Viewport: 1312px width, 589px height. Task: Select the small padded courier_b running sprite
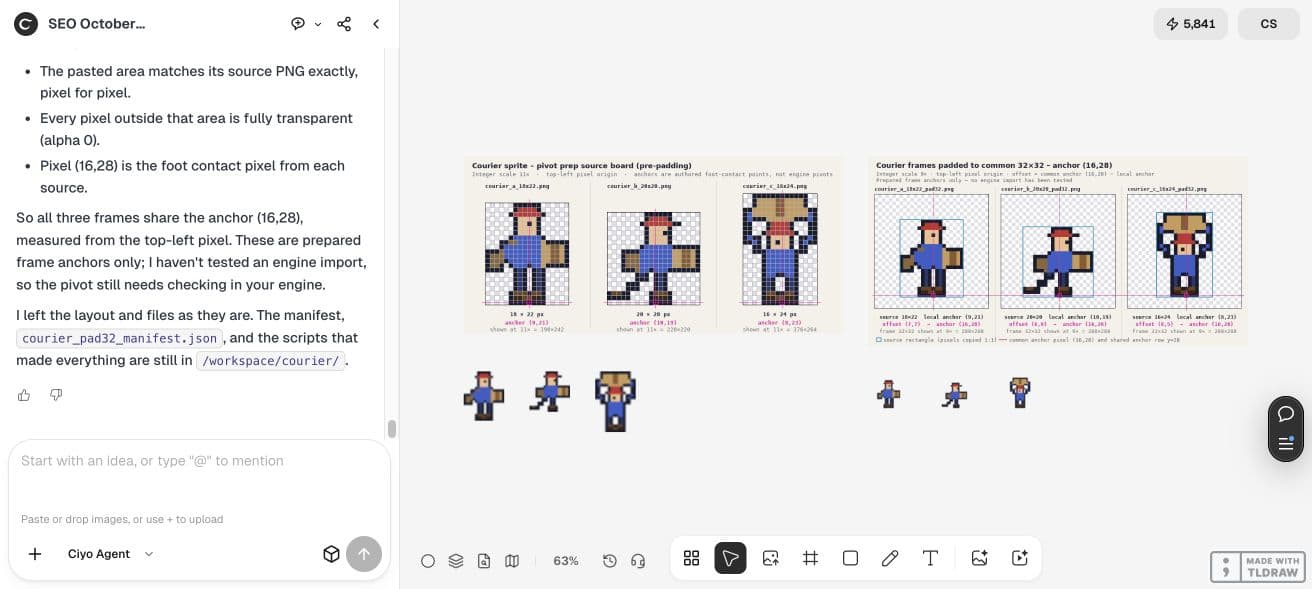pyautogui.click(x=954, y=394)
